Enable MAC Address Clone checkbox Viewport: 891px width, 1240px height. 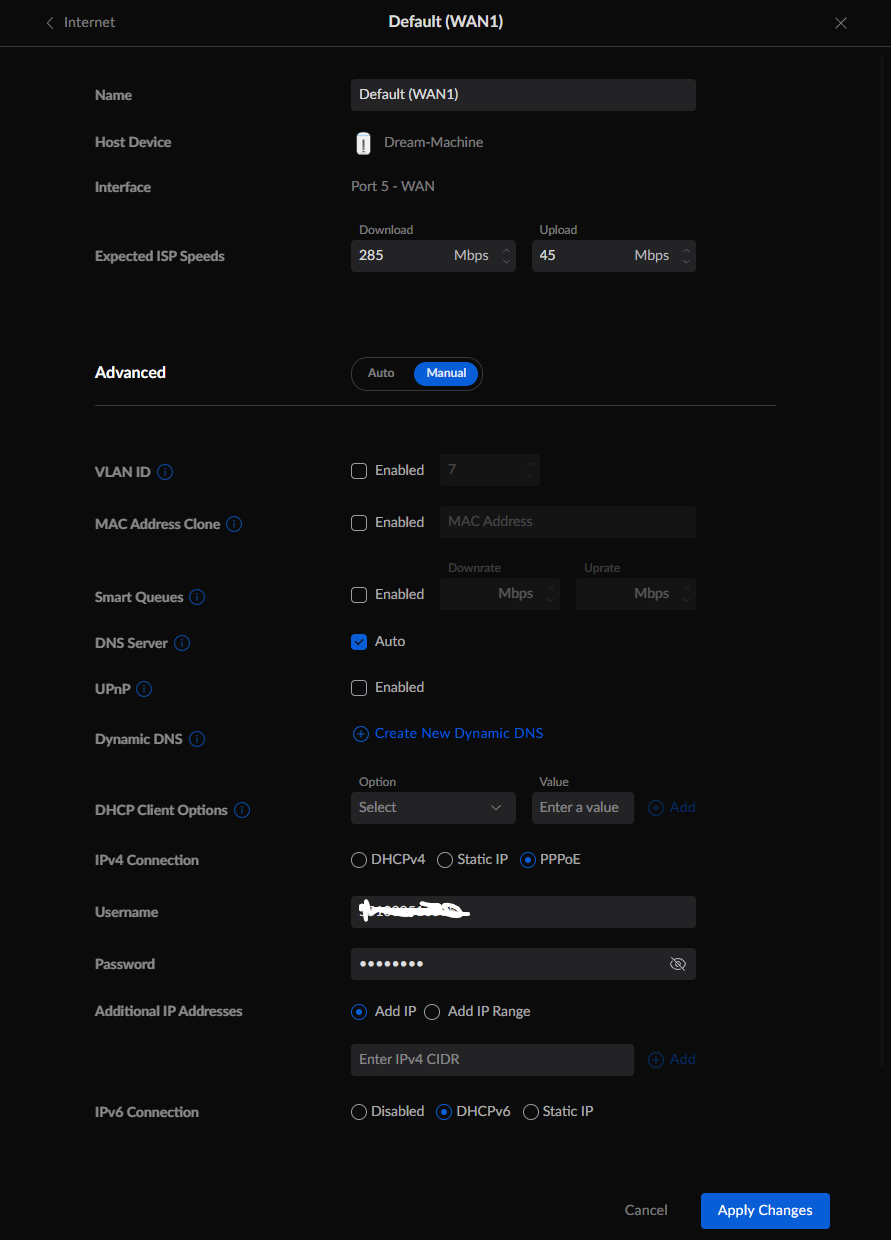coord(359,523)
